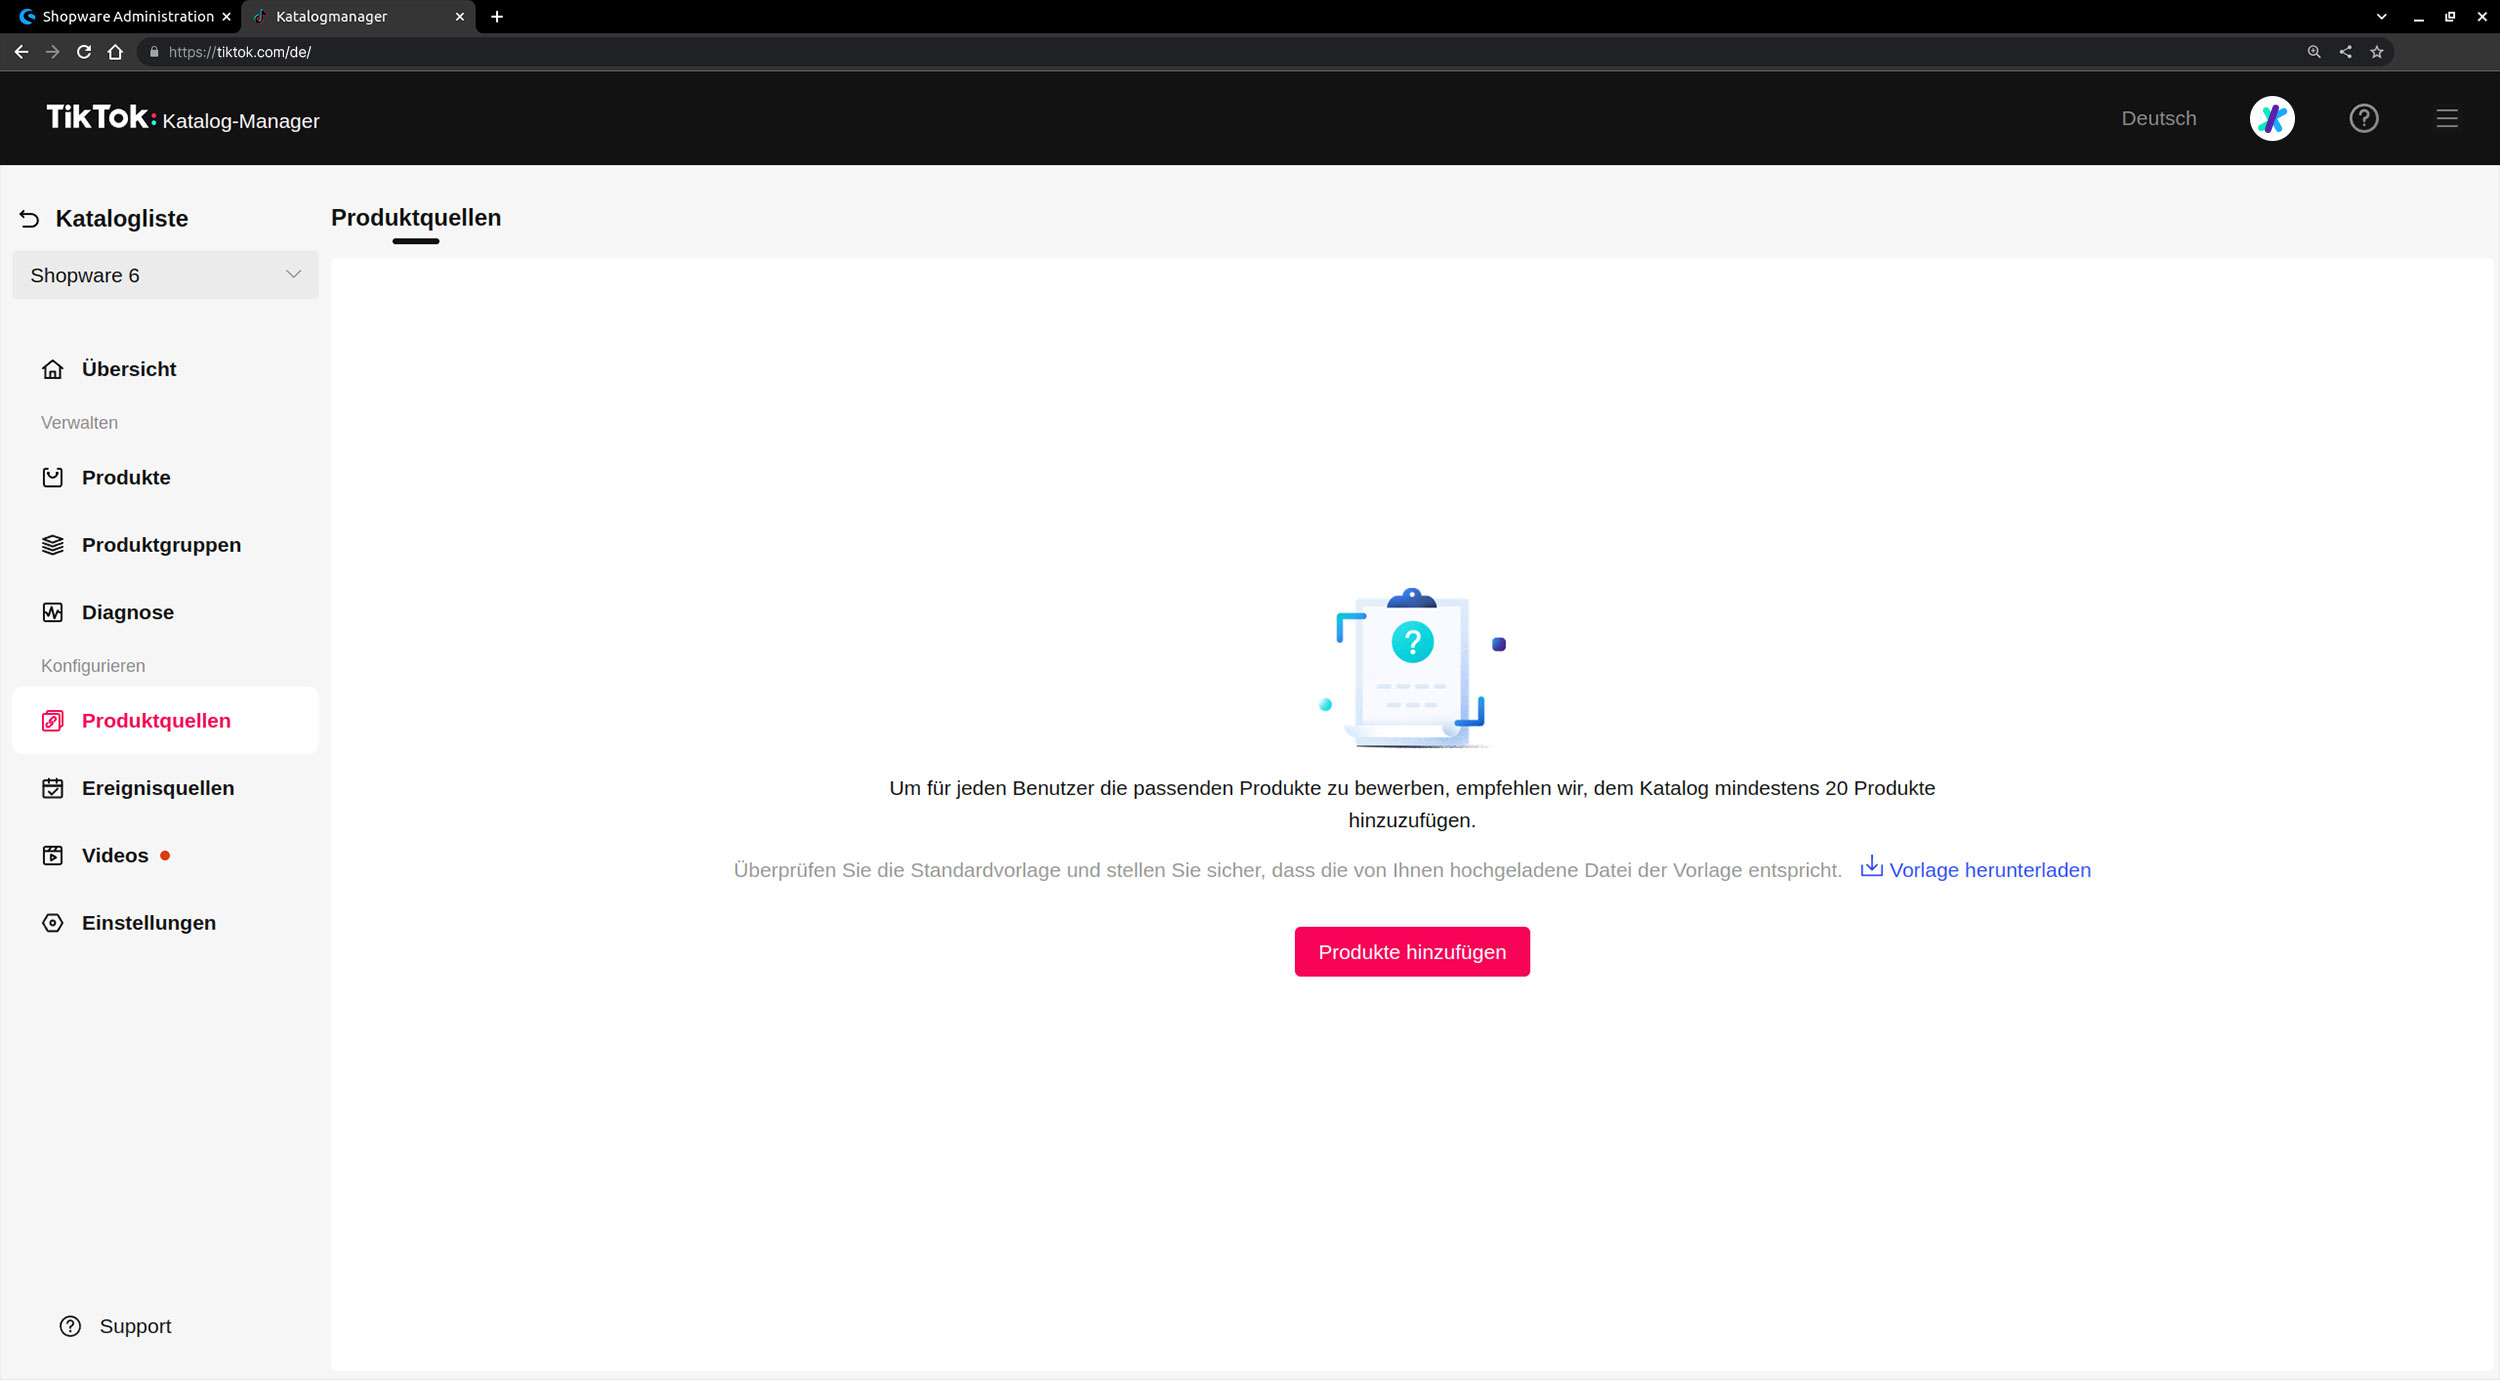The image size is (2500, 1380).
Task: Click the browser reload page icon
Action: coord(84,52)
